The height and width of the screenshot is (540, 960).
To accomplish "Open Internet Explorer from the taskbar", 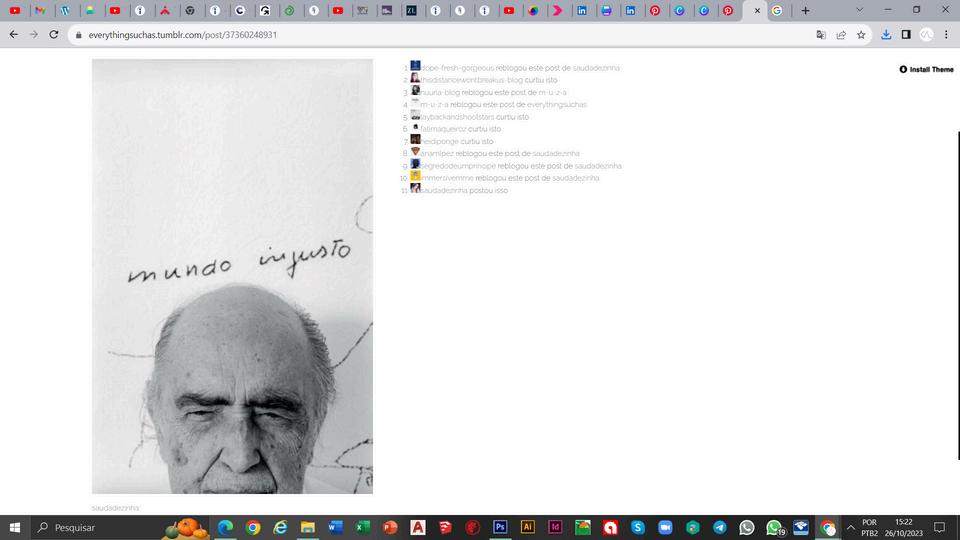I will [280, 527].
